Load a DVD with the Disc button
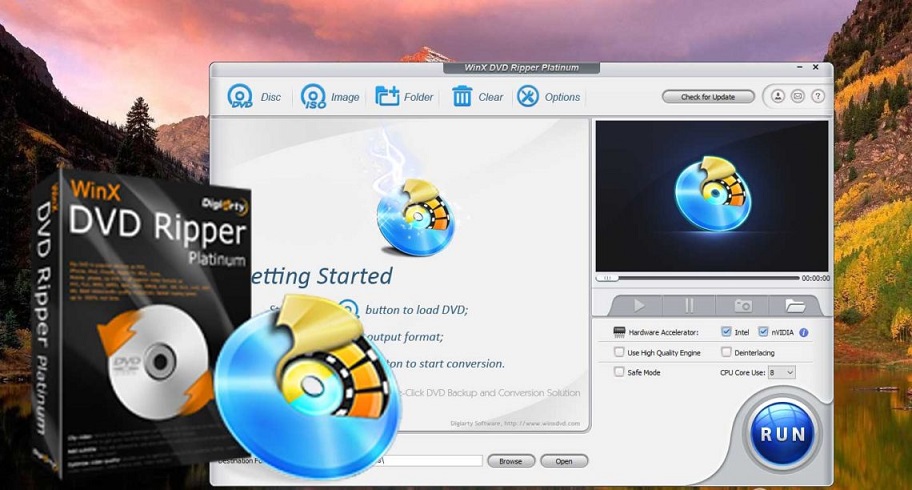 (x=254, y=97)
